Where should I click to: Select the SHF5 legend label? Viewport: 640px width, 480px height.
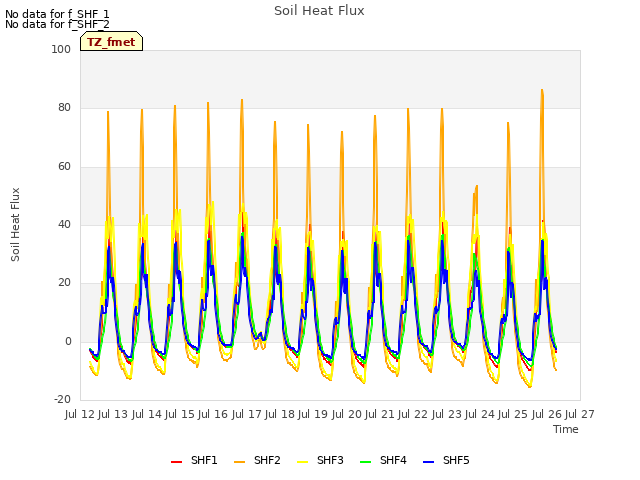(456, 460)
